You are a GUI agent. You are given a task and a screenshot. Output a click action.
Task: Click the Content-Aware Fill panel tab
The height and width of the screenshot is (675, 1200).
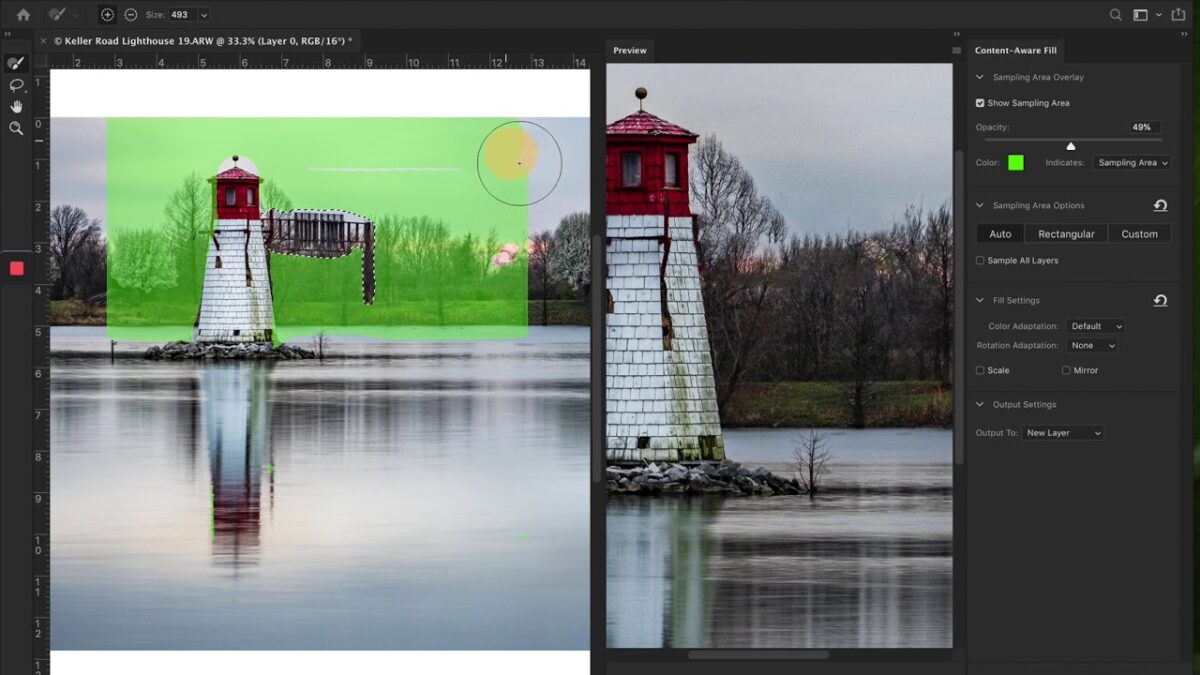click(x=1015, y=50)
